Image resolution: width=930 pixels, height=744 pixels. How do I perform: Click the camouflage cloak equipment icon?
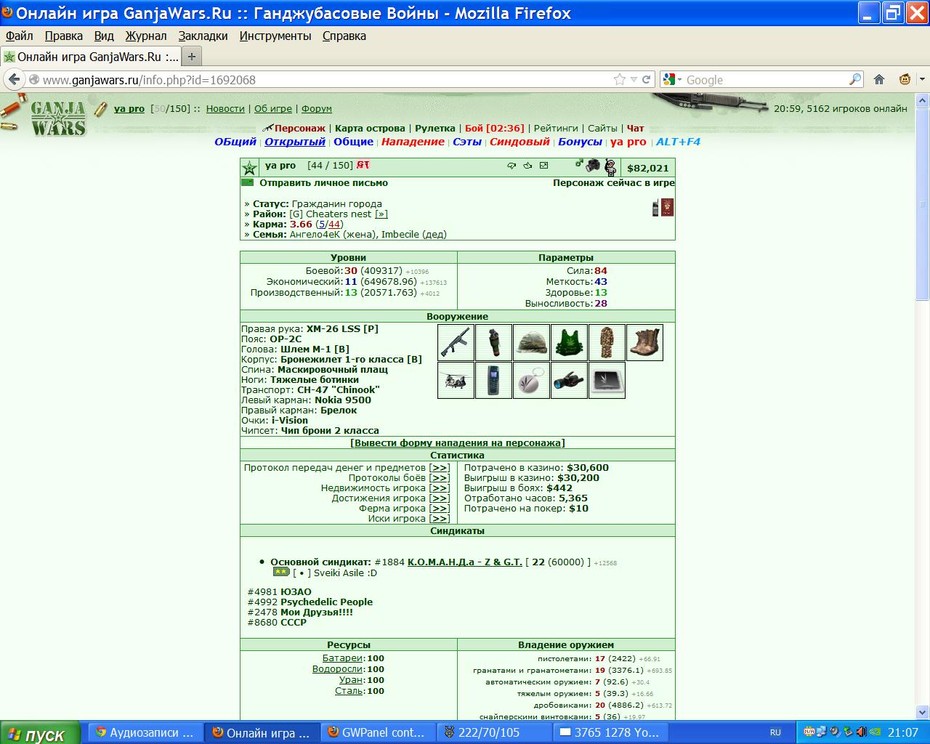pos(607,342)
